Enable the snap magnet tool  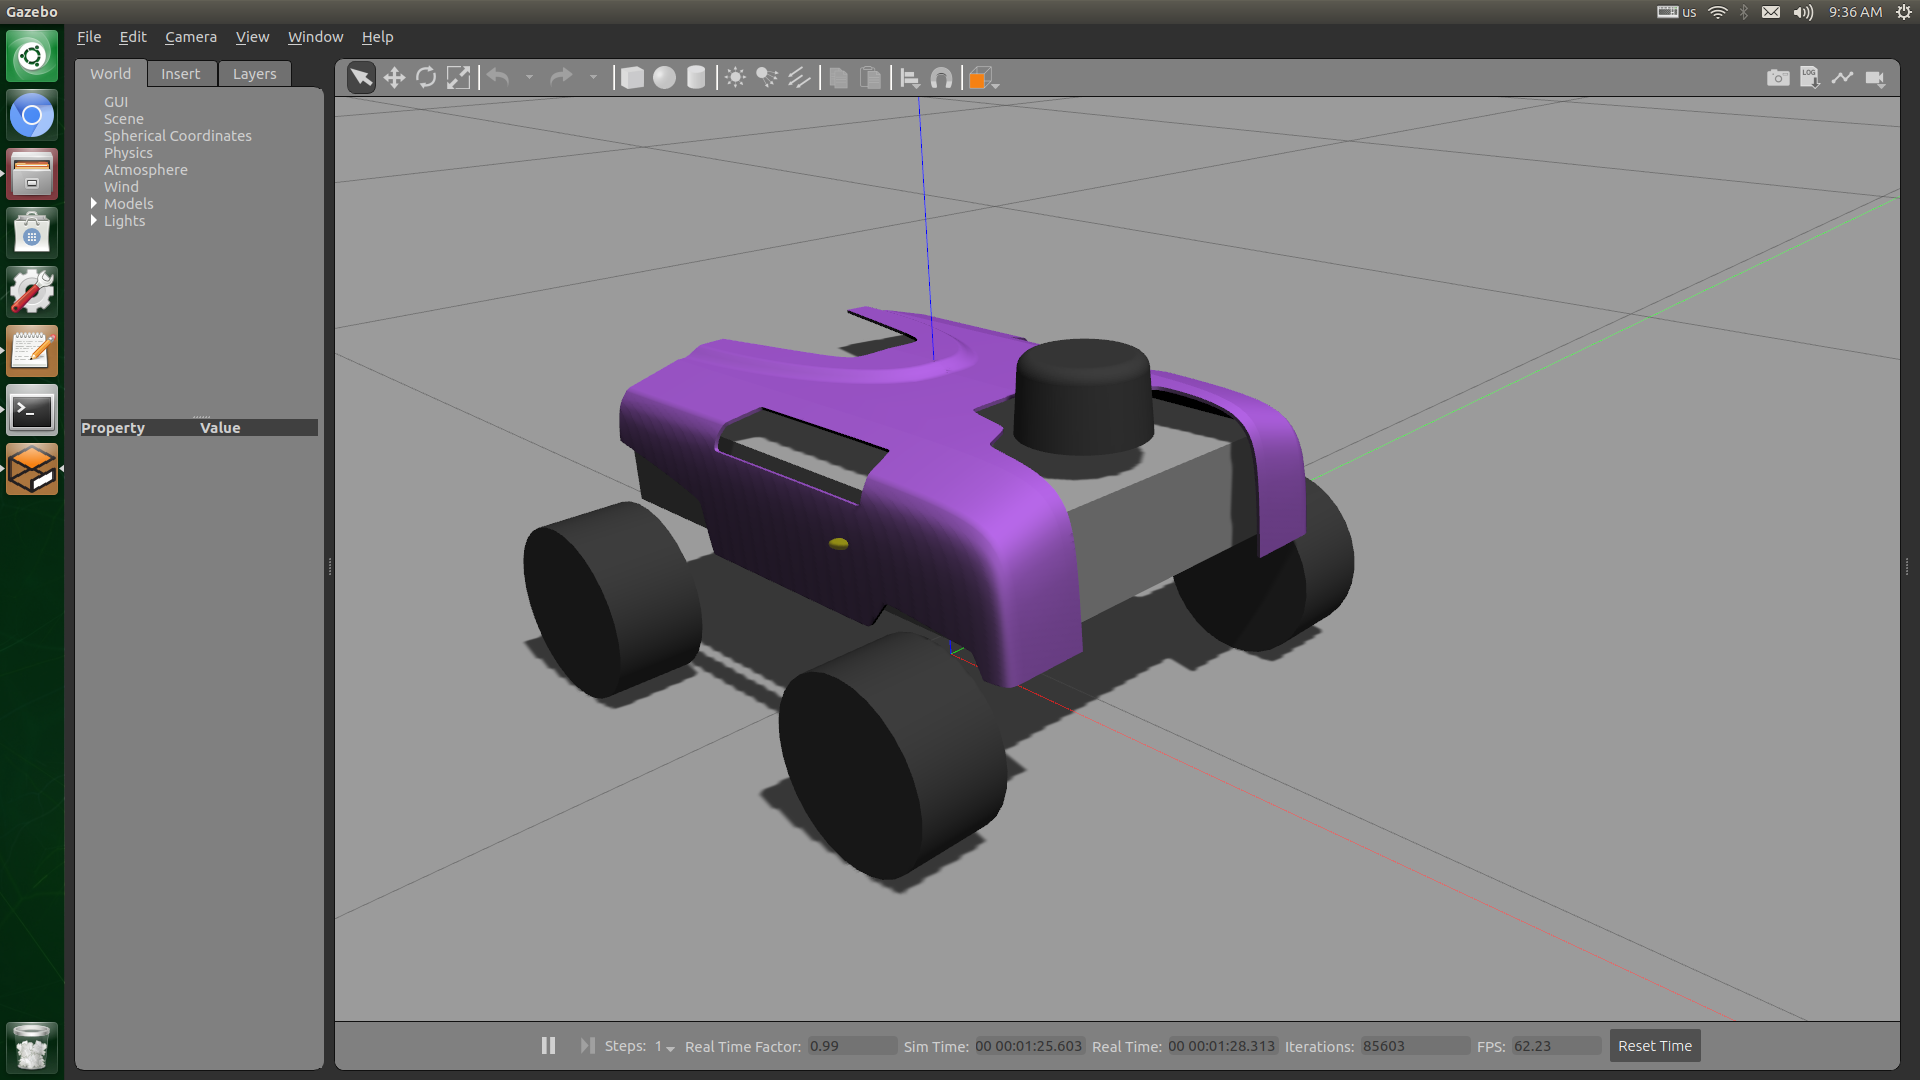pyautogui.click(x=941, y=78)
